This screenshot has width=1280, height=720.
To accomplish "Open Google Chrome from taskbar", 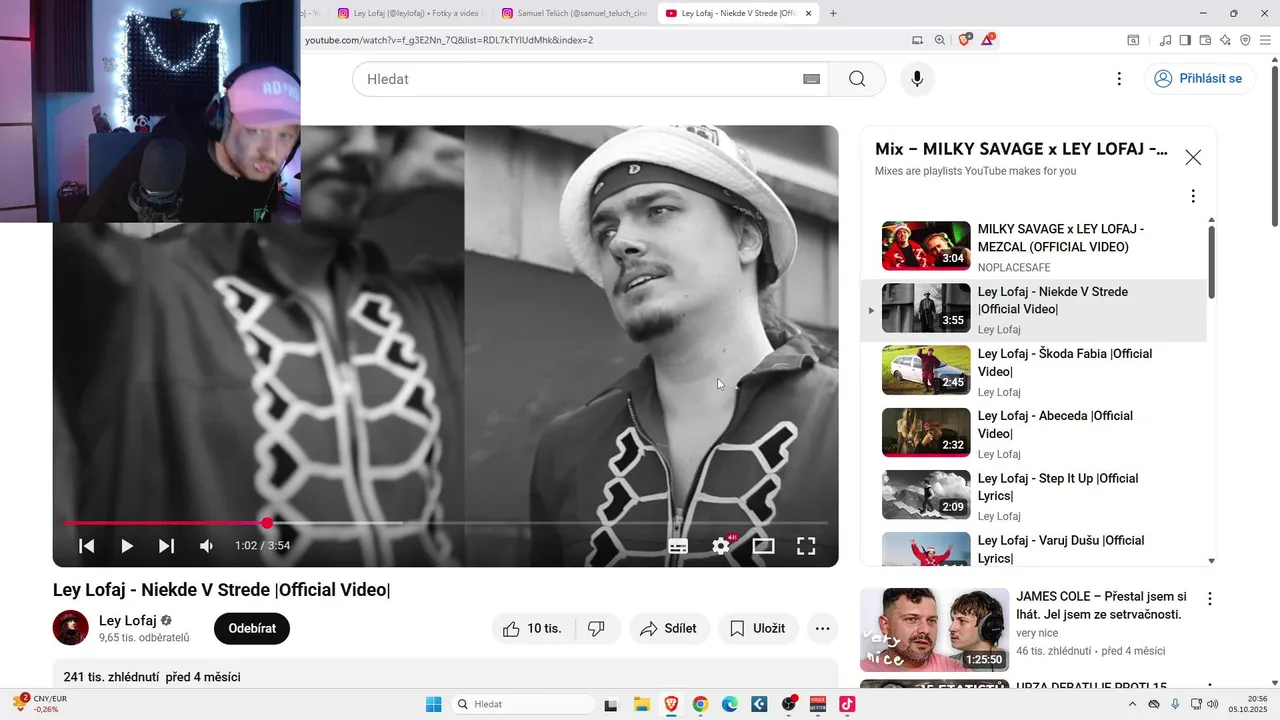I will pos(700,704).
